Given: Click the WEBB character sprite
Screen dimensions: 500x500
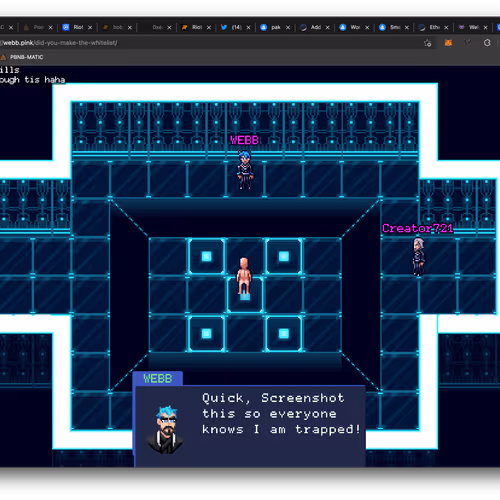Looking at the screenshot, I should pos(245,170).
